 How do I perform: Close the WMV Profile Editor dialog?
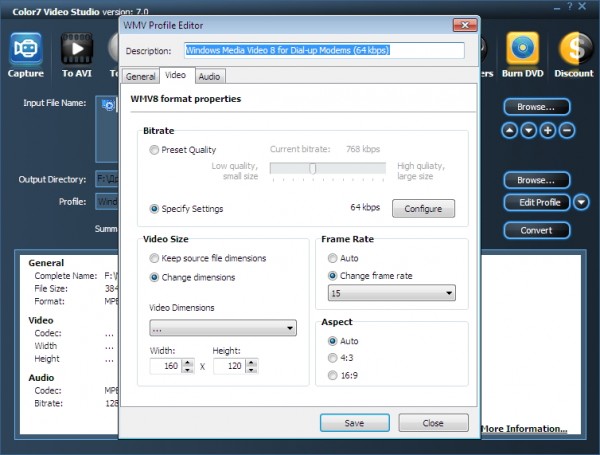coord(465,25)
